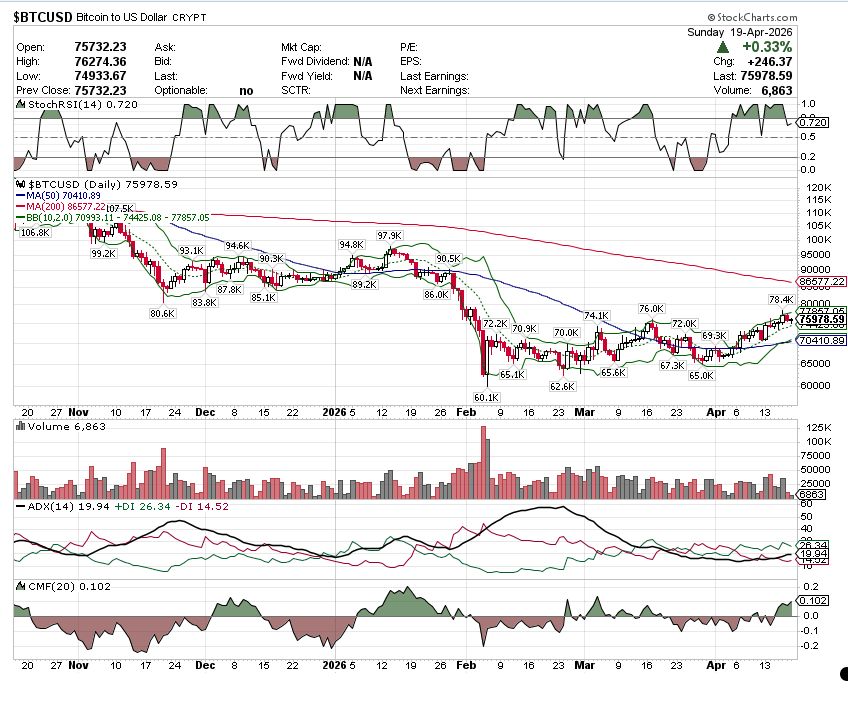The image size is (848, 709).
Task: Click the 62.6K low price label
Action: point(562,386)
